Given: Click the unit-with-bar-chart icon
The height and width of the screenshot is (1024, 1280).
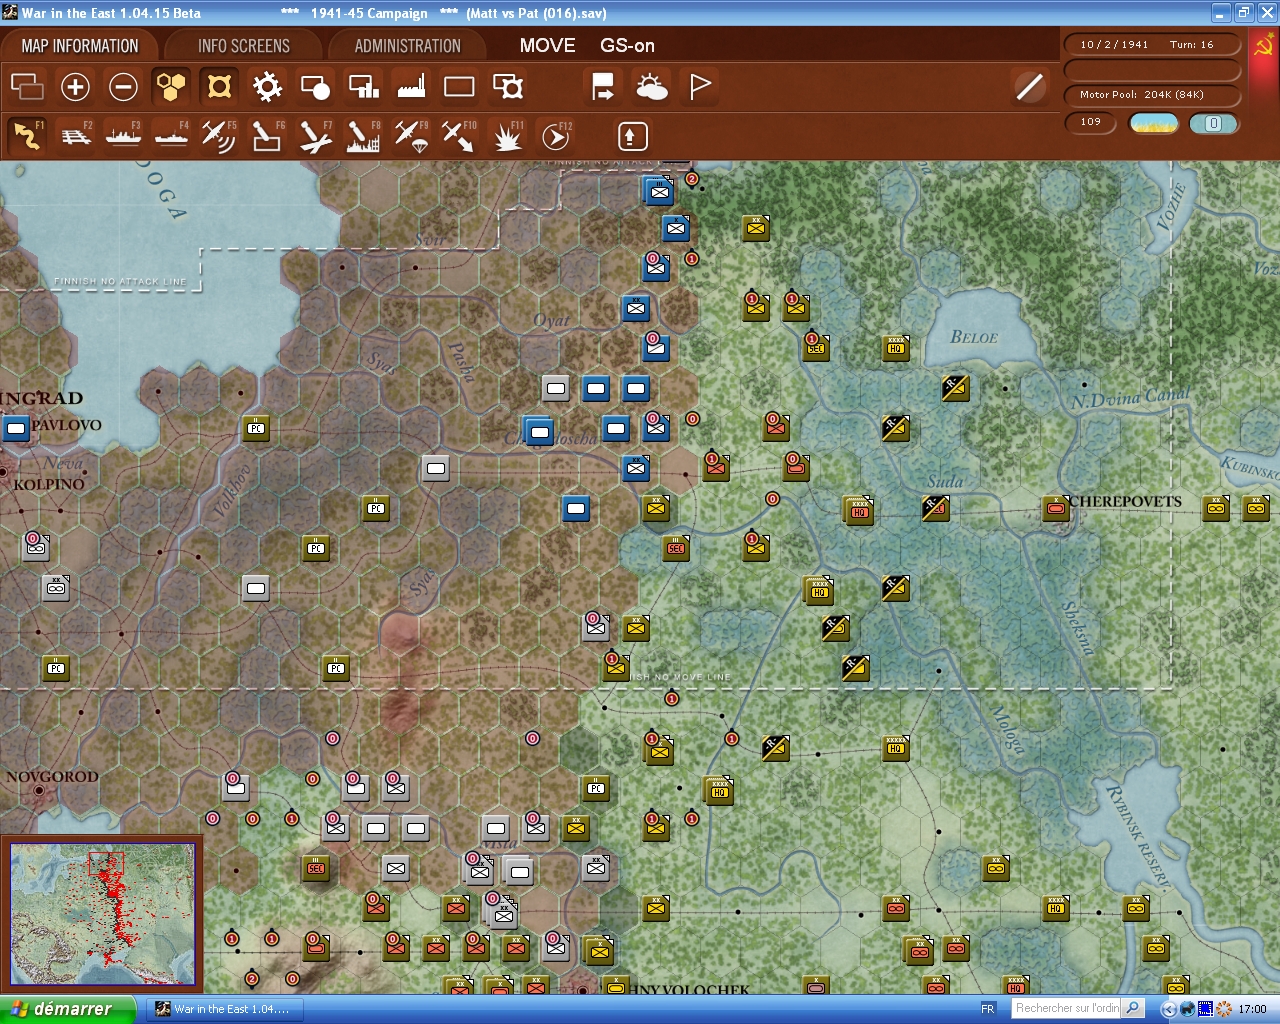Looking at the screenshot, I should [363, 87].
